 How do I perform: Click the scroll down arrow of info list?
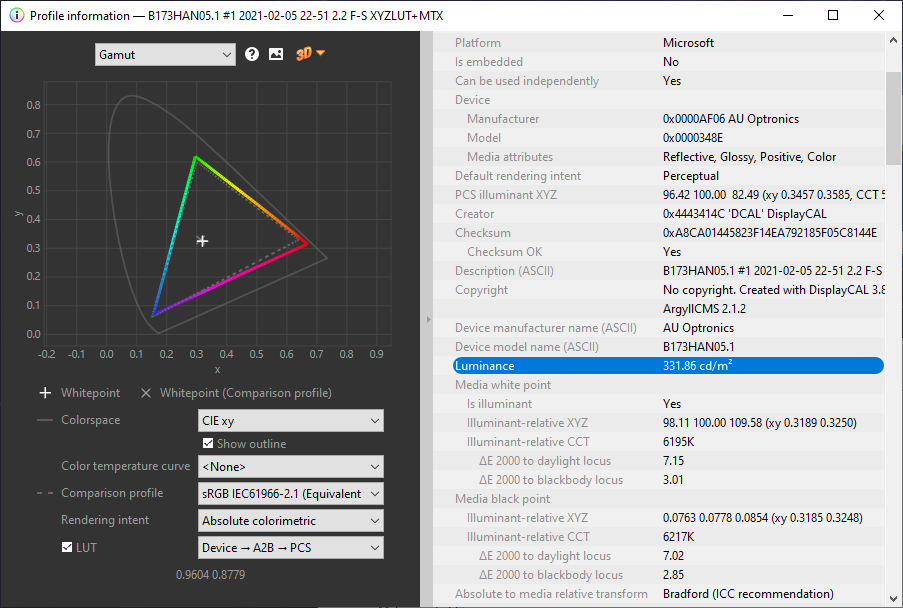tap(893, 598)
